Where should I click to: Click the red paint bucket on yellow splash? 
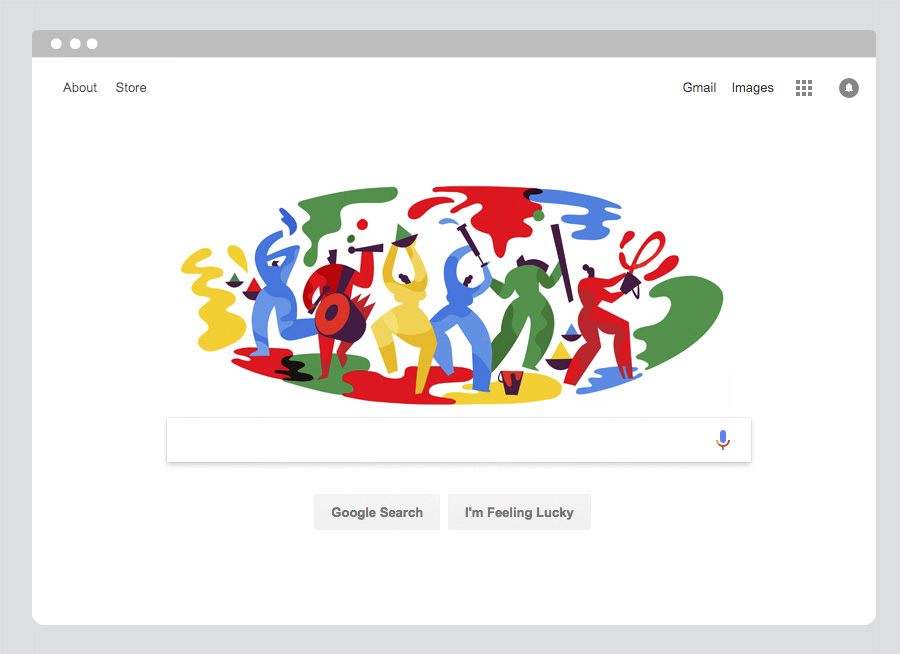tap(510, 382)
